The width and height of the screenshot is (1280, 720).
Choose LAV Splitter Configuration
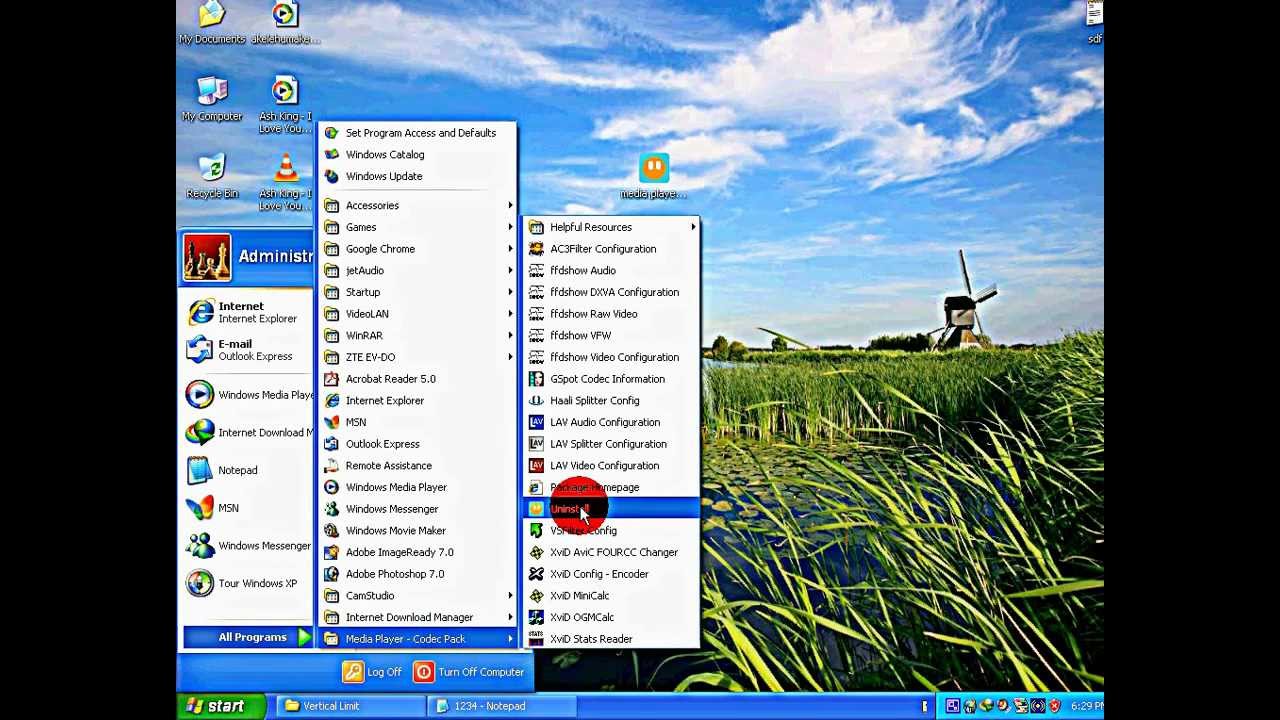coord(612,444)
